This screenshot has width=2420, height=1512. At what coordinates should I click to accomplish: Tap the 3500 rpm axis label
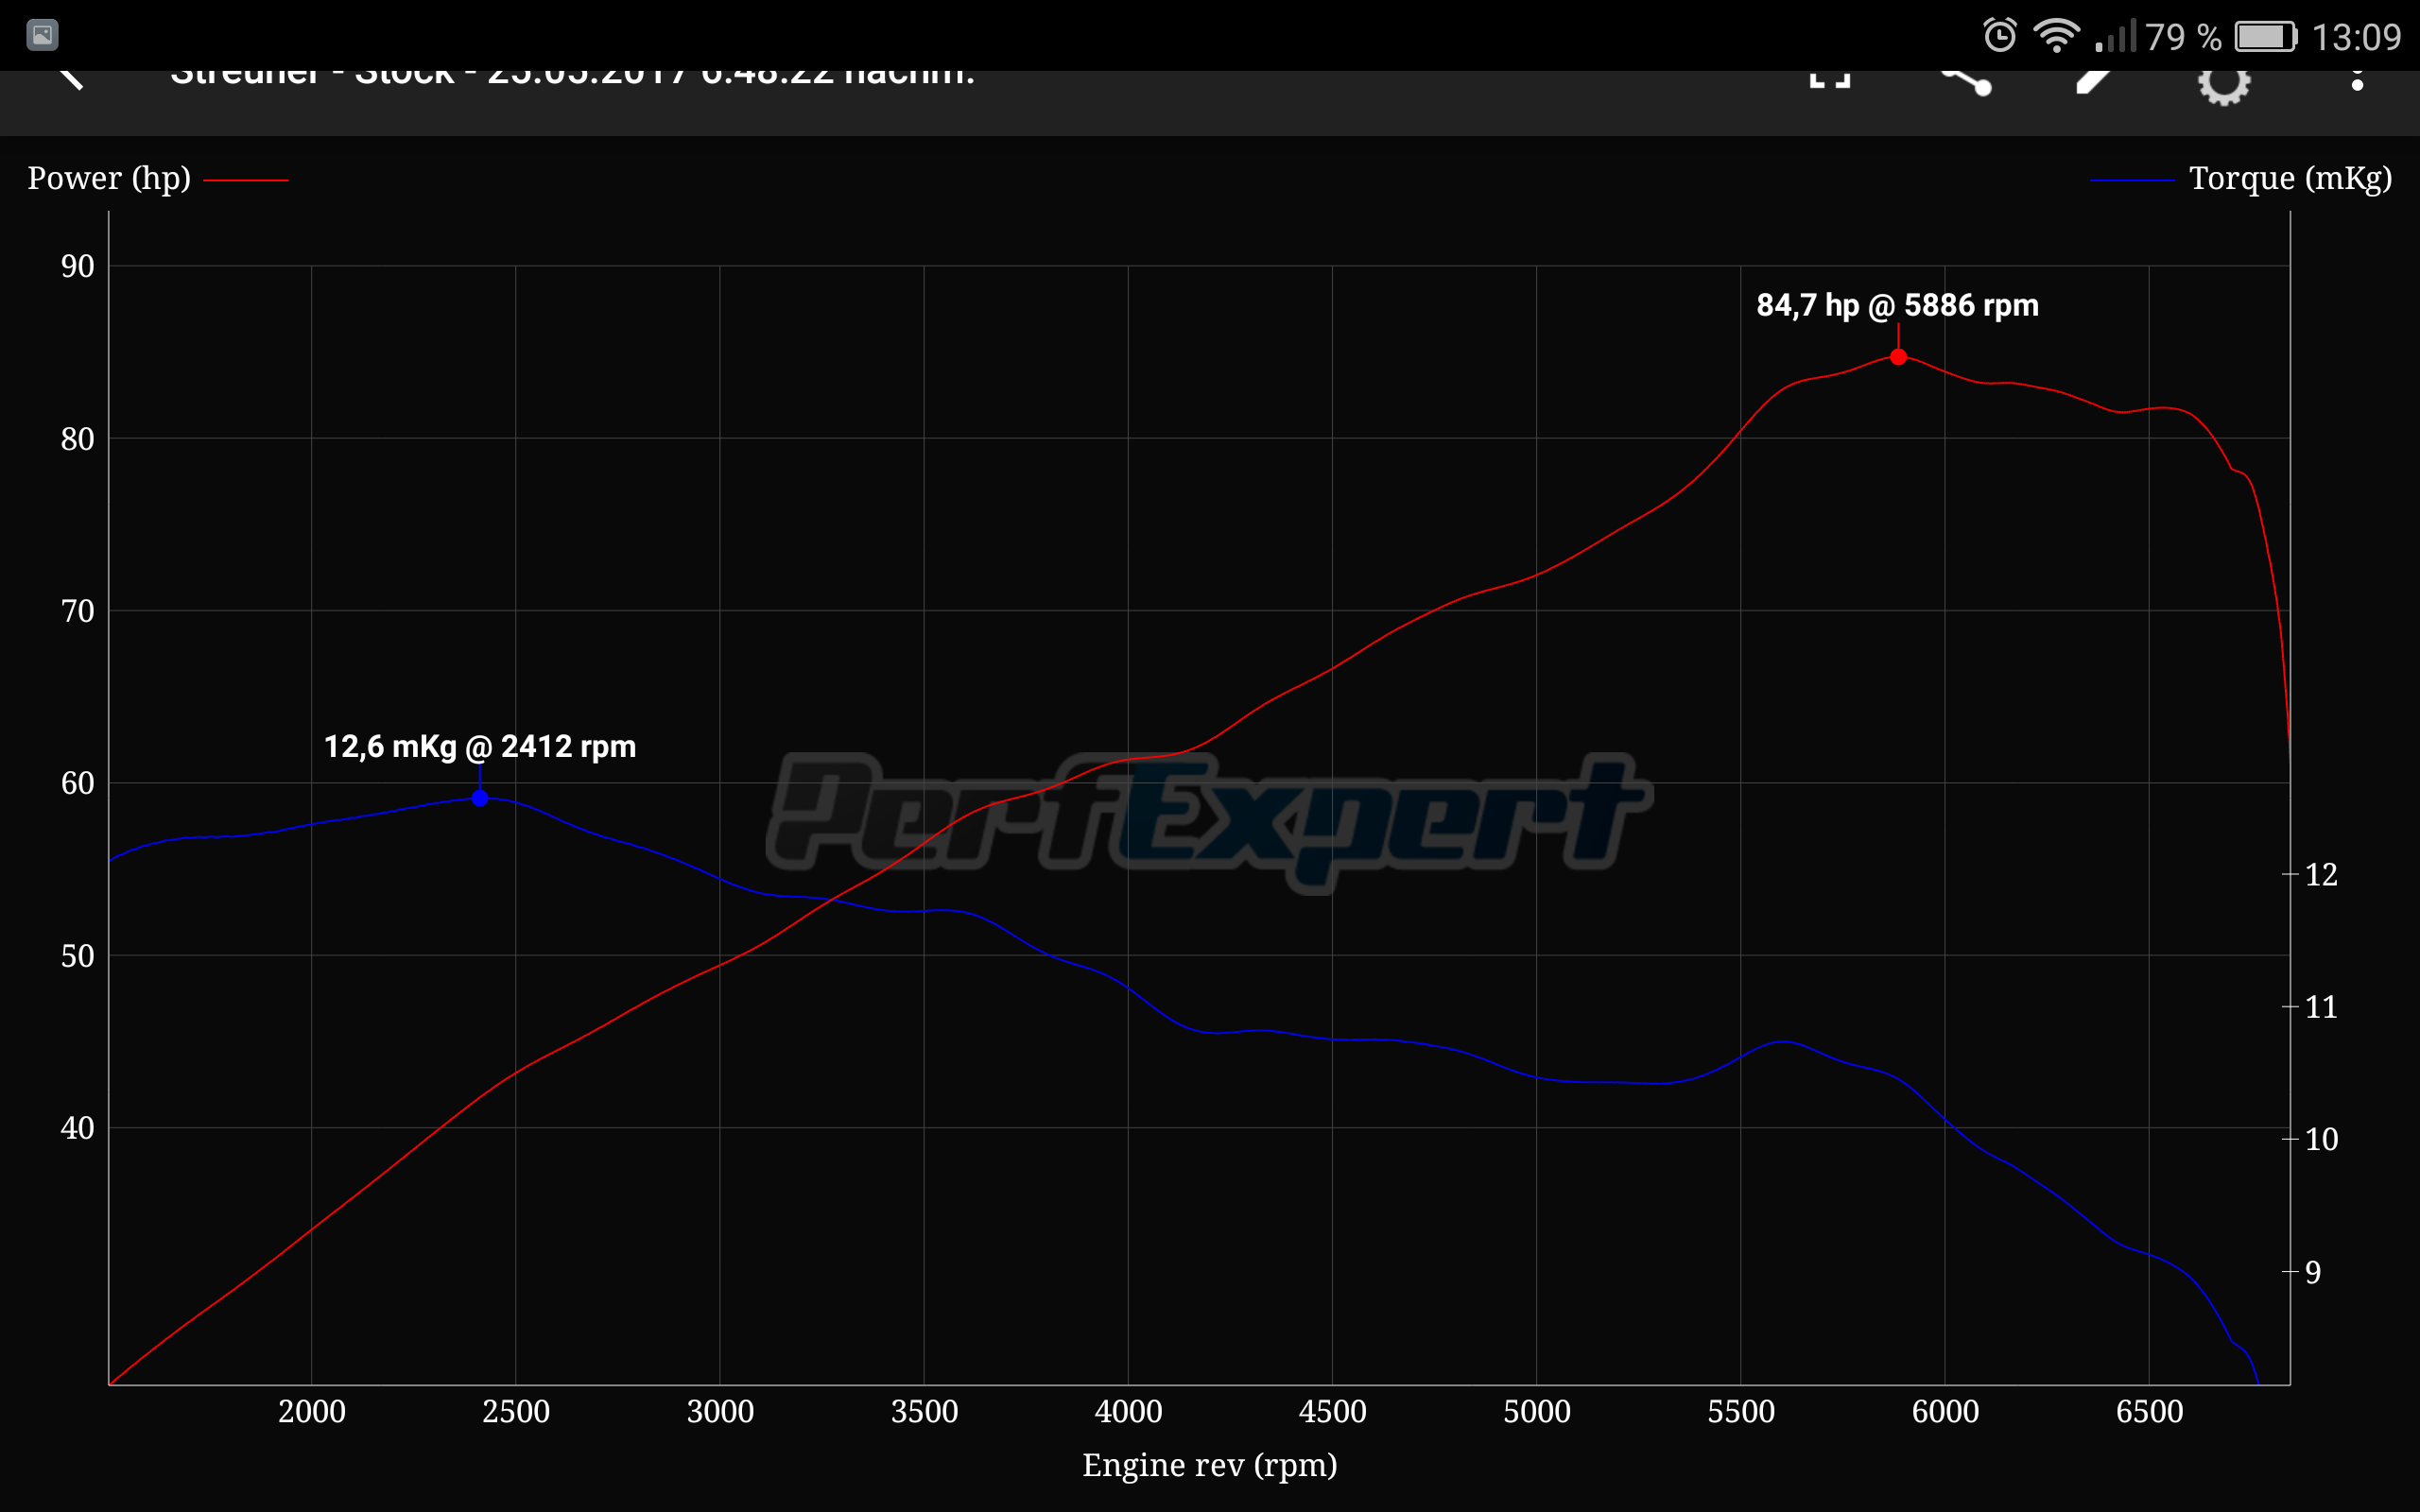924,1411
